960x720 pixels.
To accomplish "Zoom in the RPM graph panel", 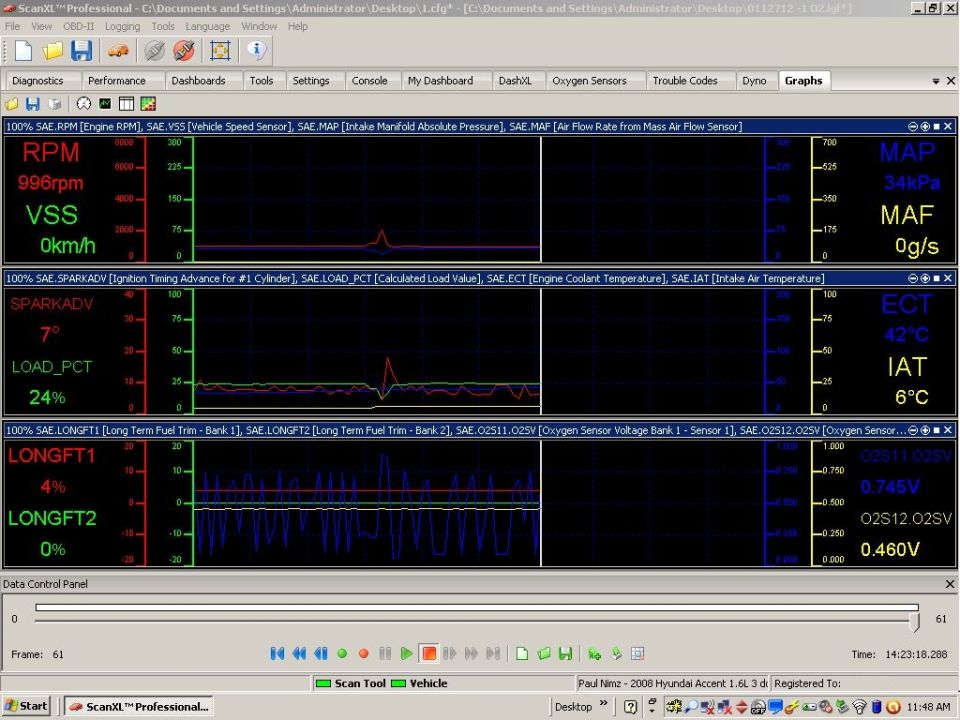I will 925,126.
